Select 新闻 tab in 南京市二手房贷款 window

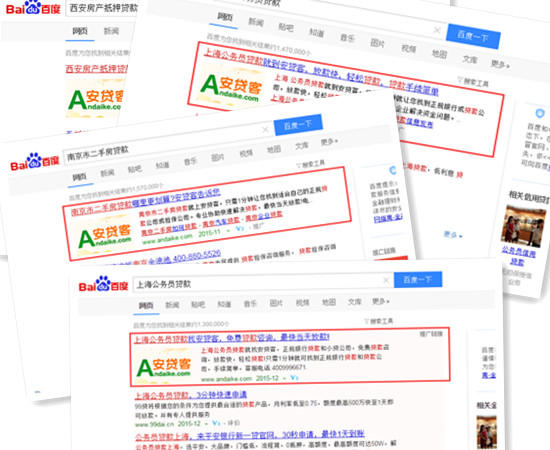[x=107, y=173]
